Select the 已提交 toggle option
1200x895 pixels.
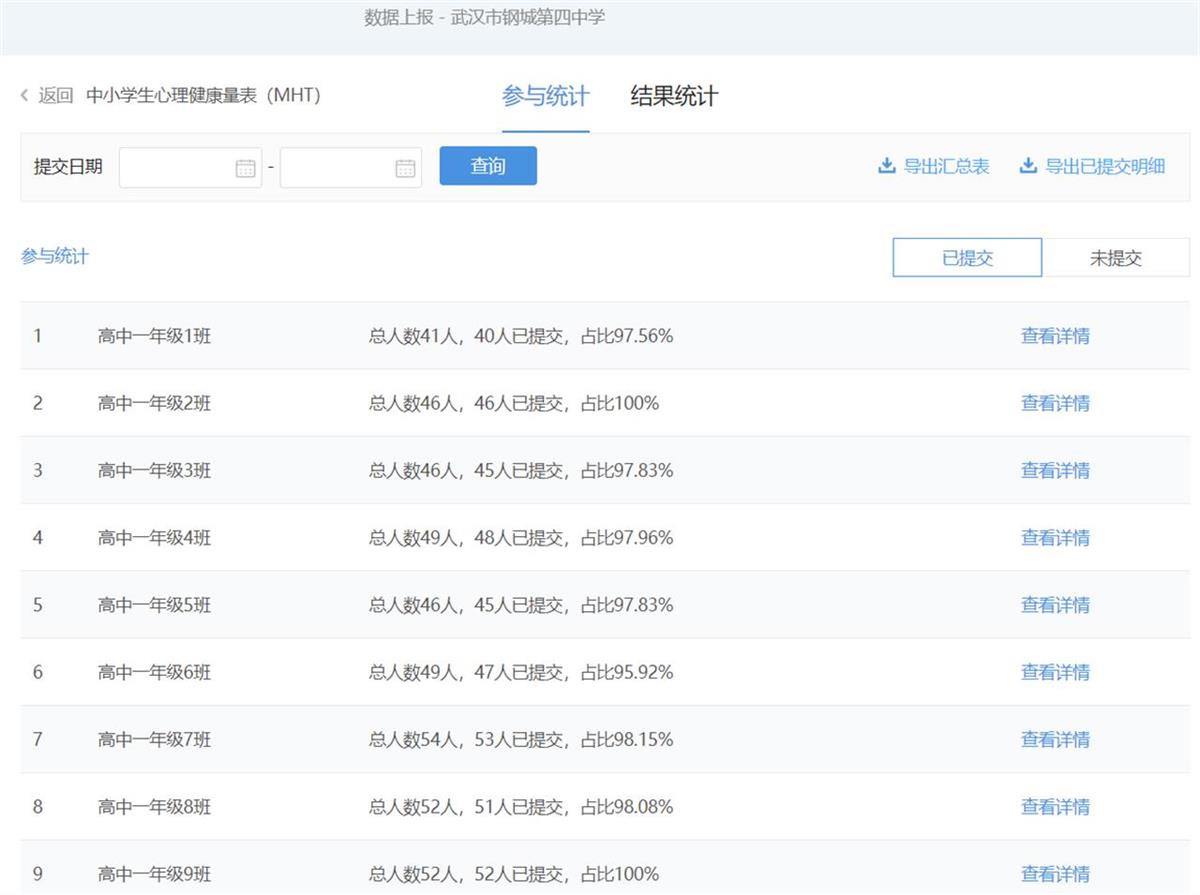pos(967,258)
